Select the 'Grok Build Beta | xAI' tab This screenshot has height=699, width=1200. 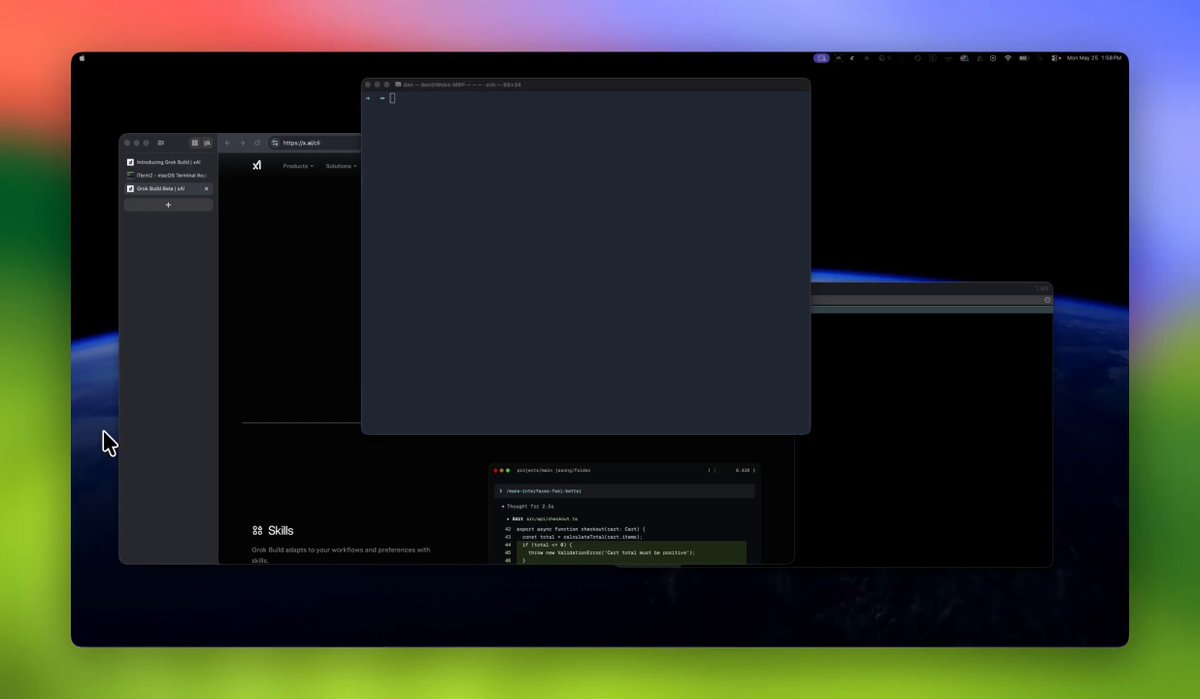coord(167,188)
